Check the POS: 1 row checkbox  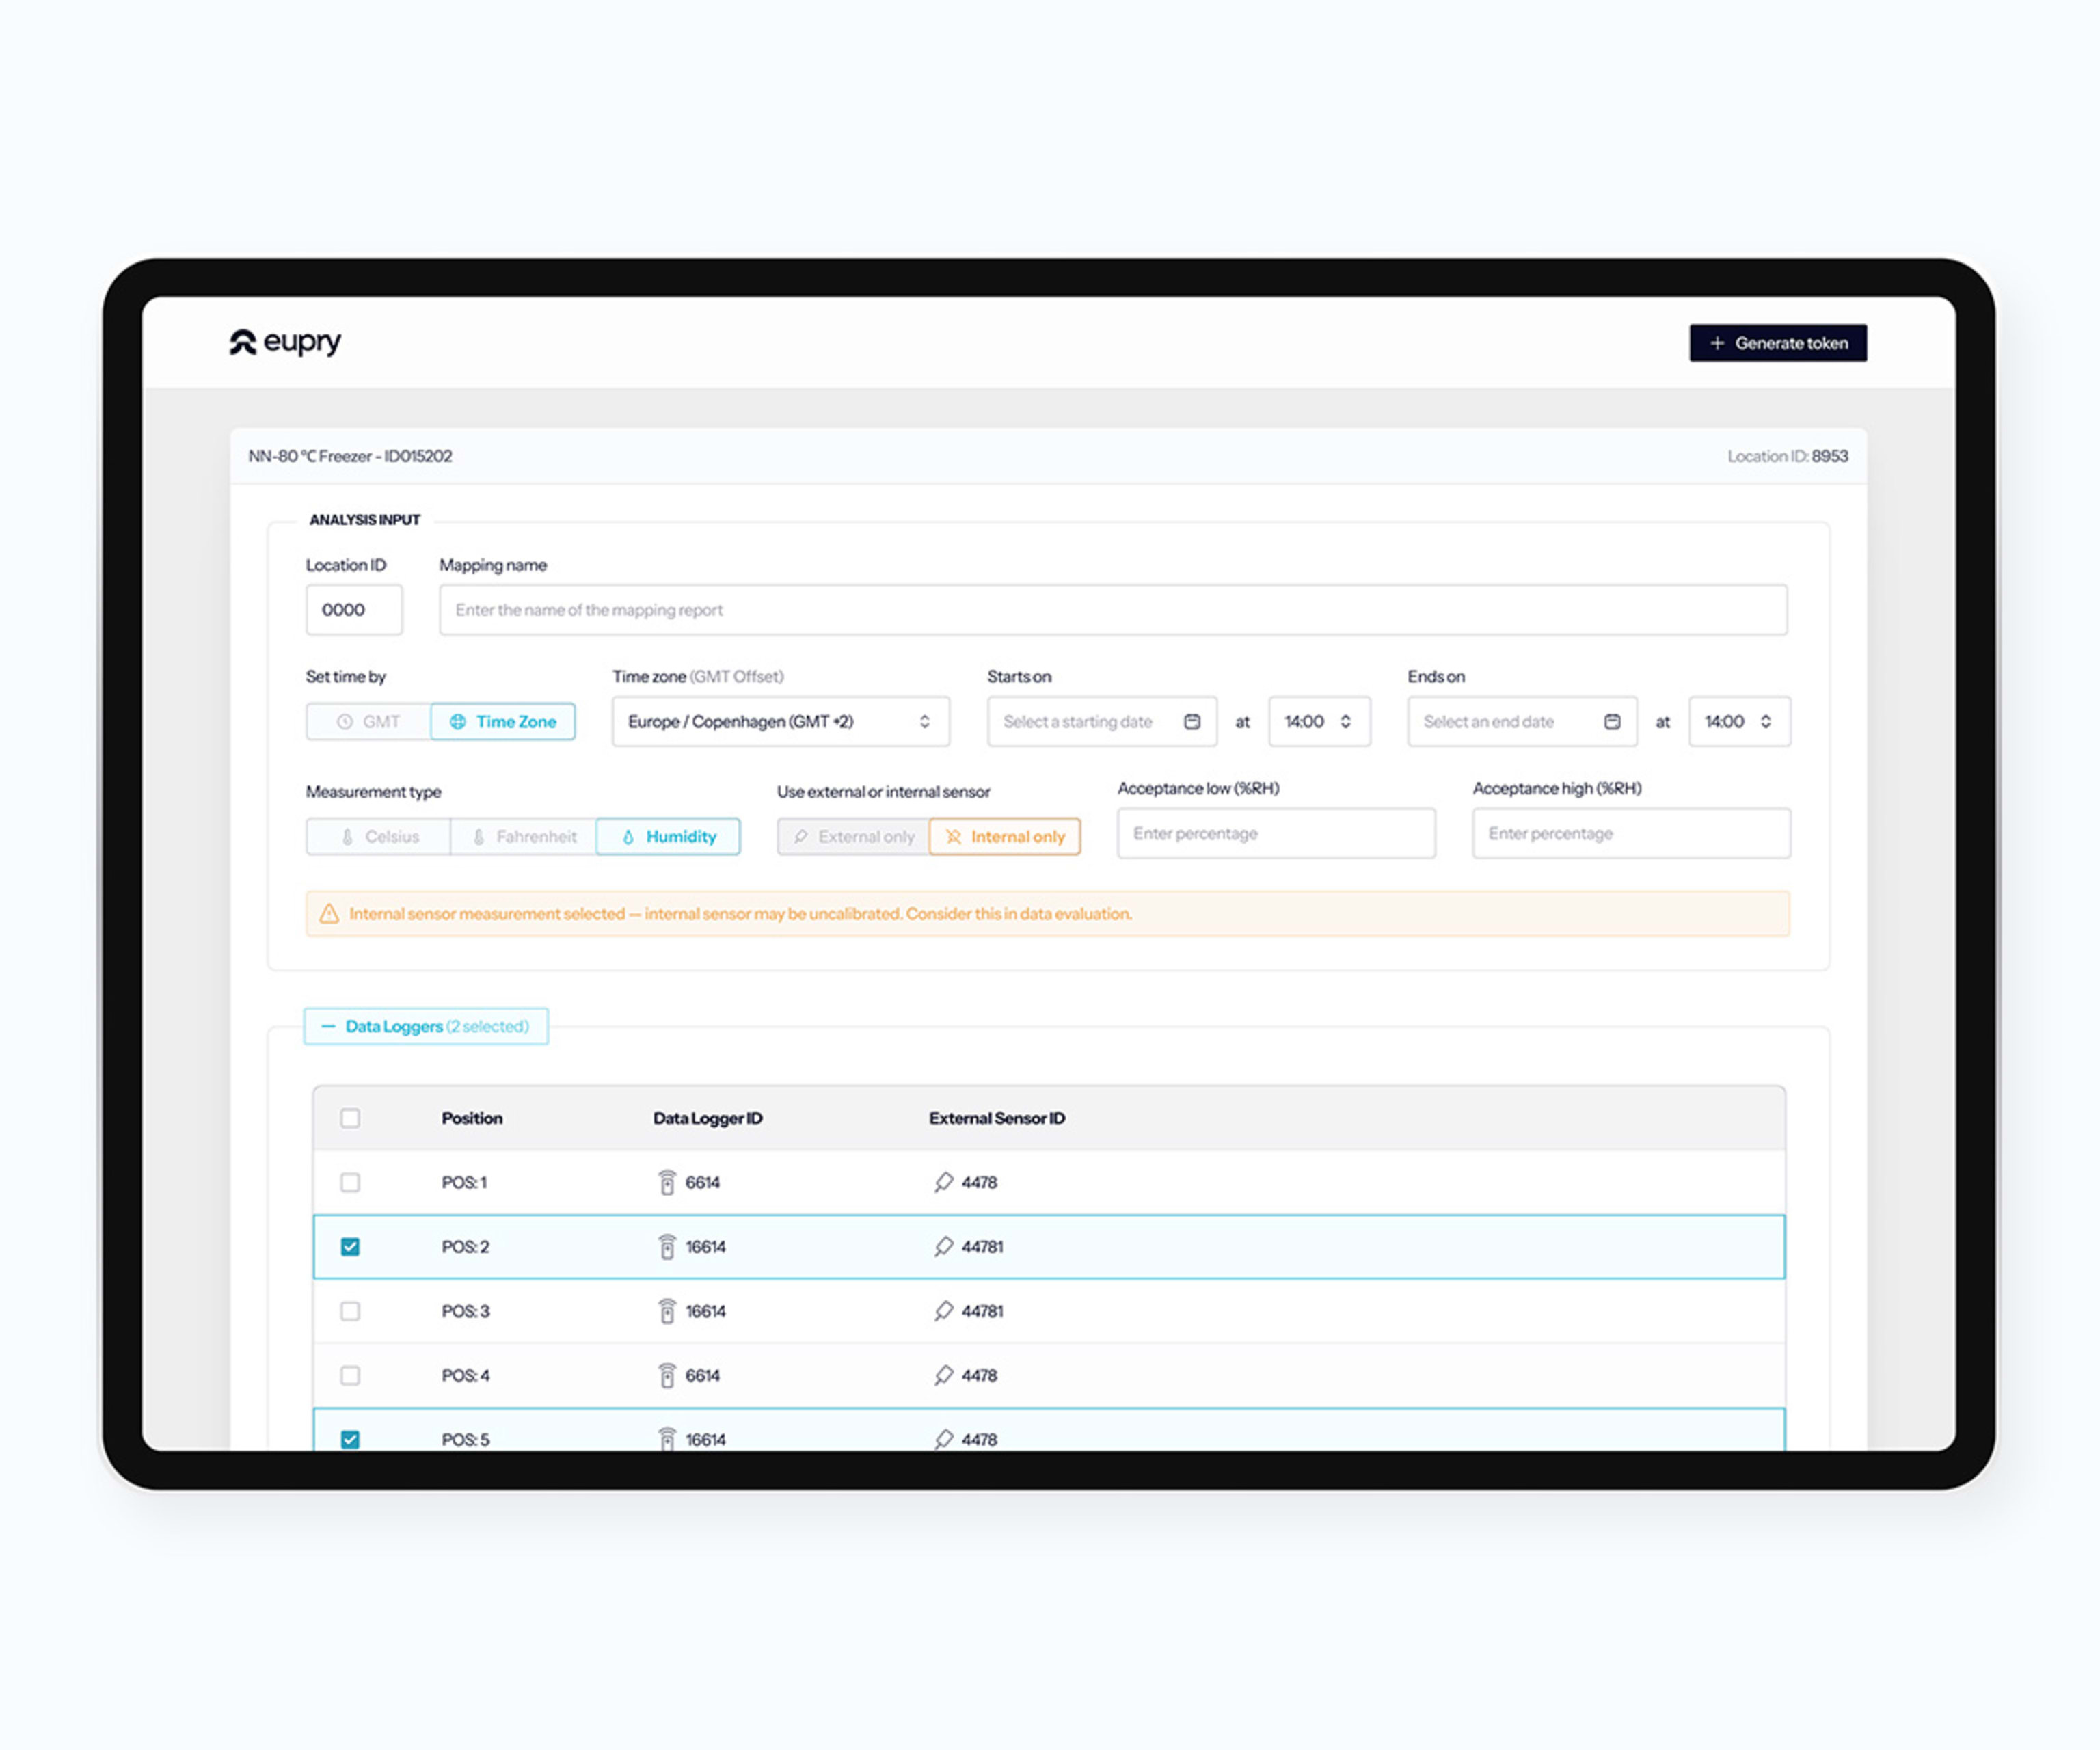click(x=350, y=1182)
